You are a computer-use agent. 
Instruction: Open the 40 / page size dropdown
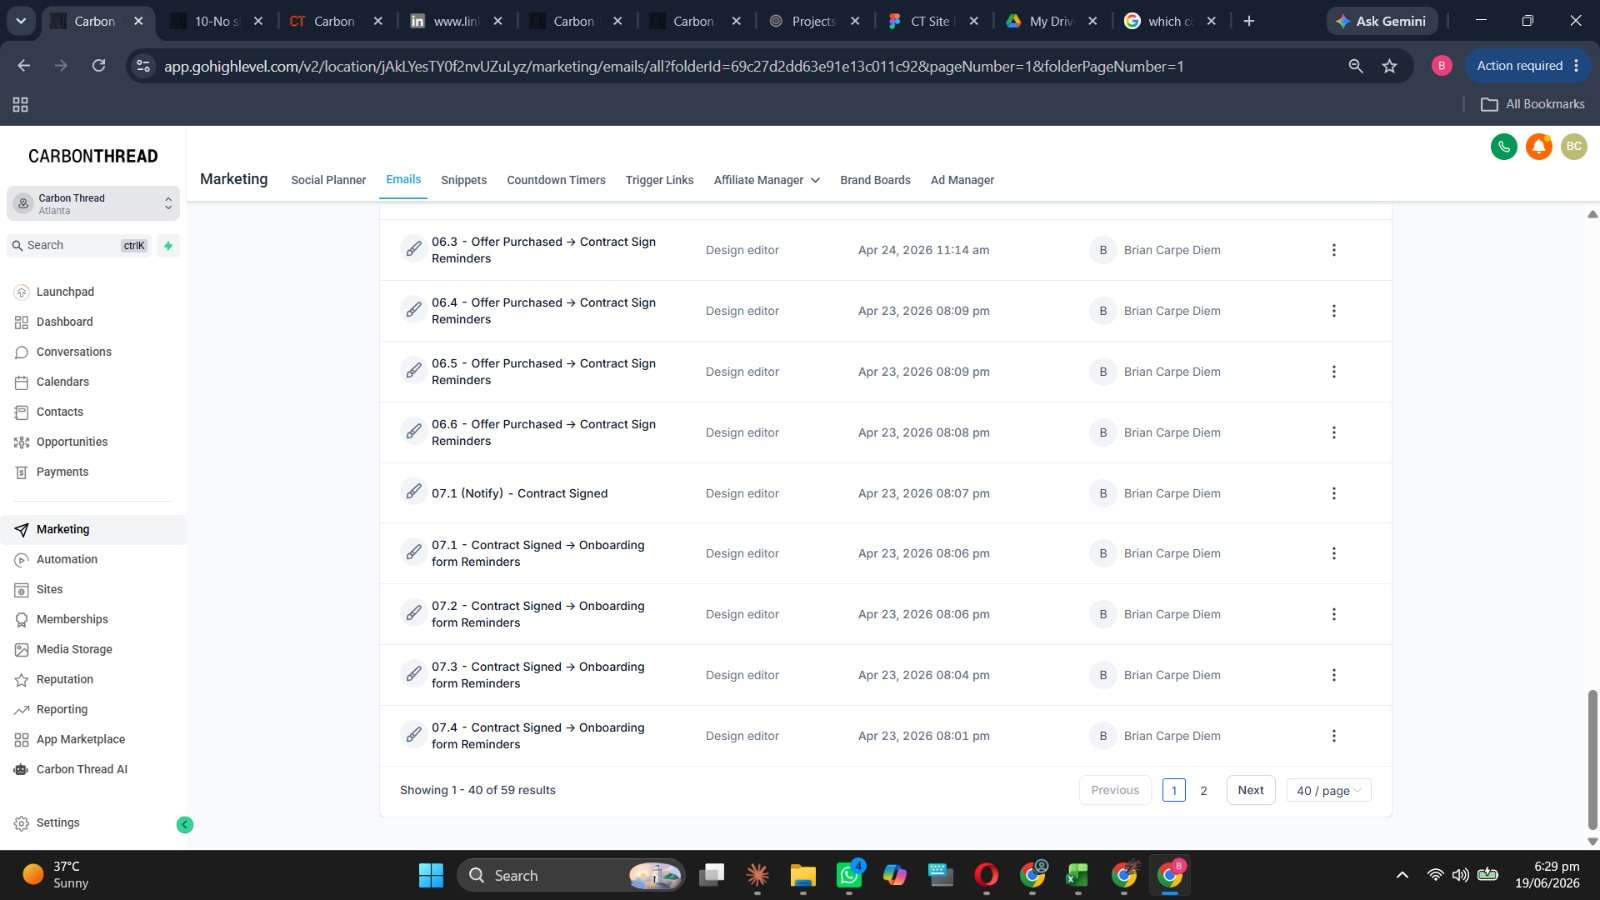tap(1329, 790)
